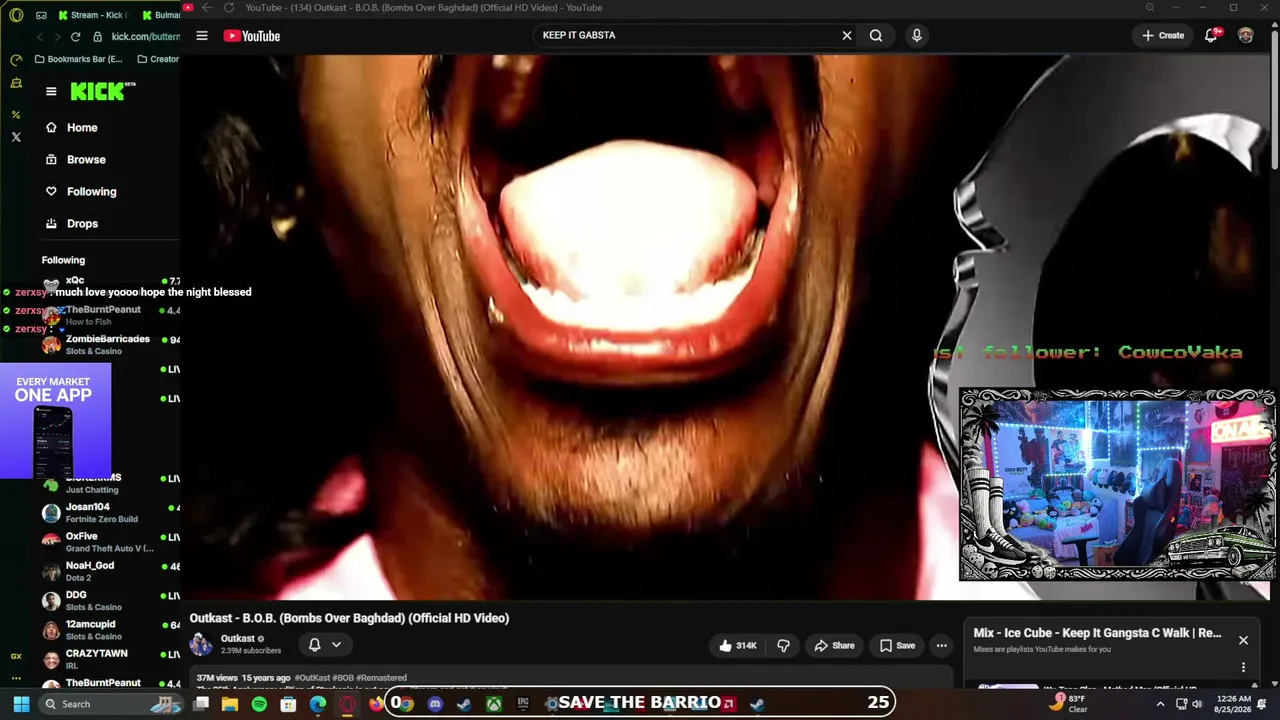The width and height of the screenshot is (1280, 720).
Task: Open Josan104 channel in Kick sidebar
Action: 110,513
